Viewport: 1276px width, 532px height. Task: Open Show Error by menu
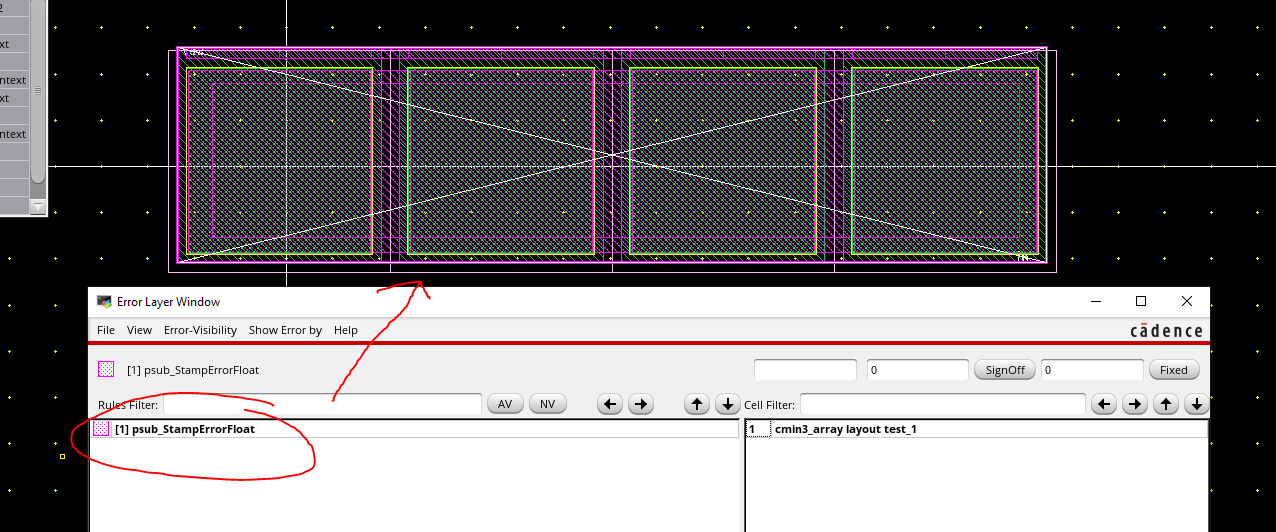[x=285, y=330]
